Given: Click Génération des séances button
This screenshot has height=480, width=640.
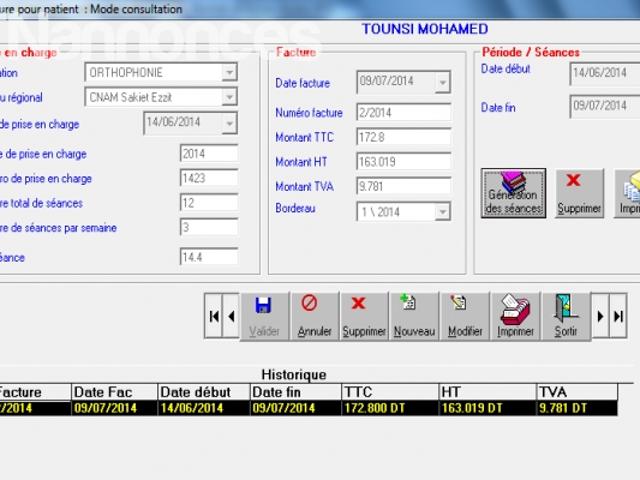Looking at the screenshot, I should point(513,193).
